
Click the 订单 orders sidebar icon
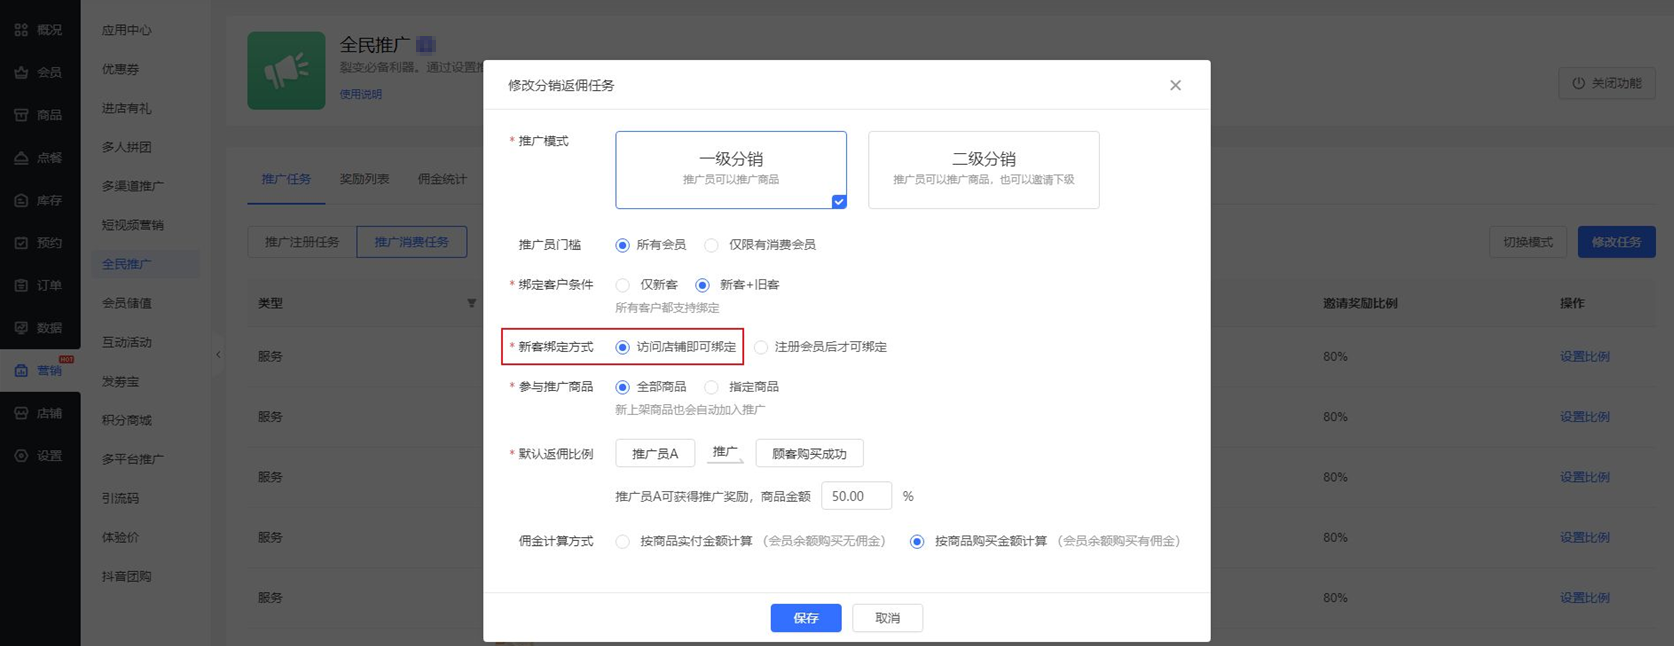[x=21, y=286]
